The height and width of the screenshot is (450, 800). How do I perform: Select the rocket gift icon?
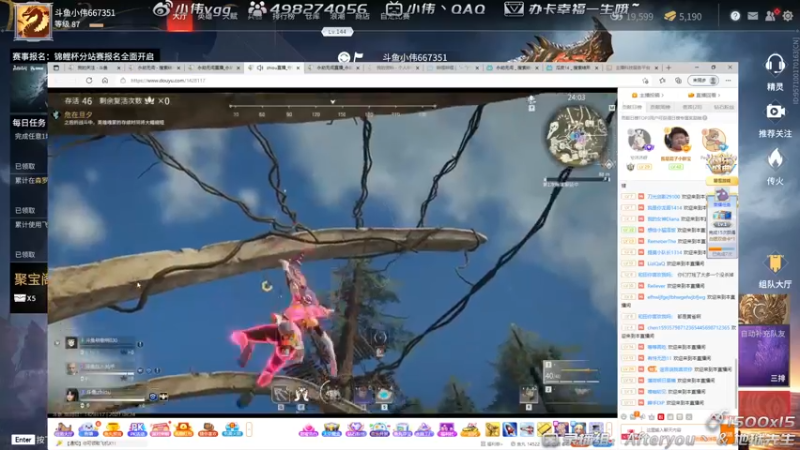[x=509, y=430]
